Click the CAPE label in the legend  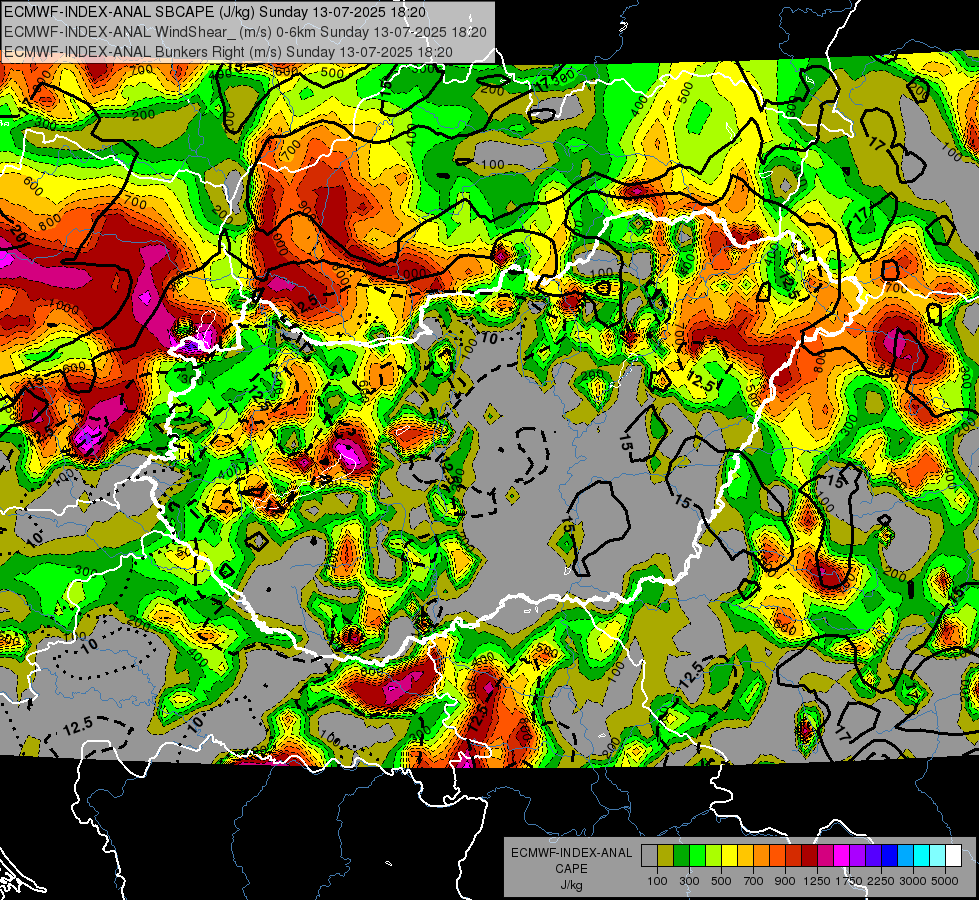pos(571,868)
